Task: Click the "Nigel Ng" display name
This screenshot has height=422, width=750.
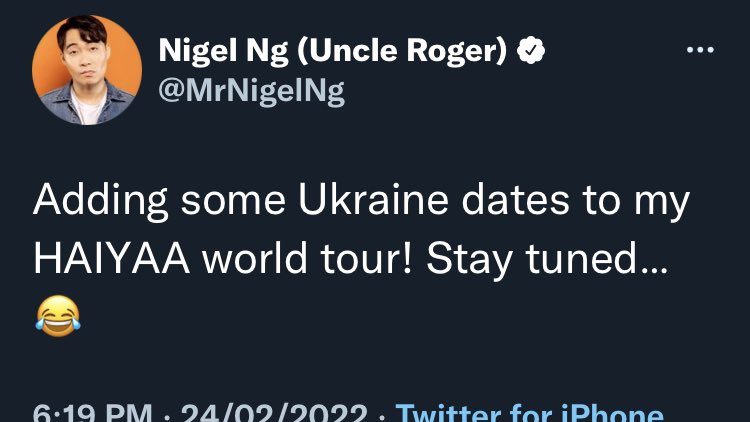Action: [214, 52]
